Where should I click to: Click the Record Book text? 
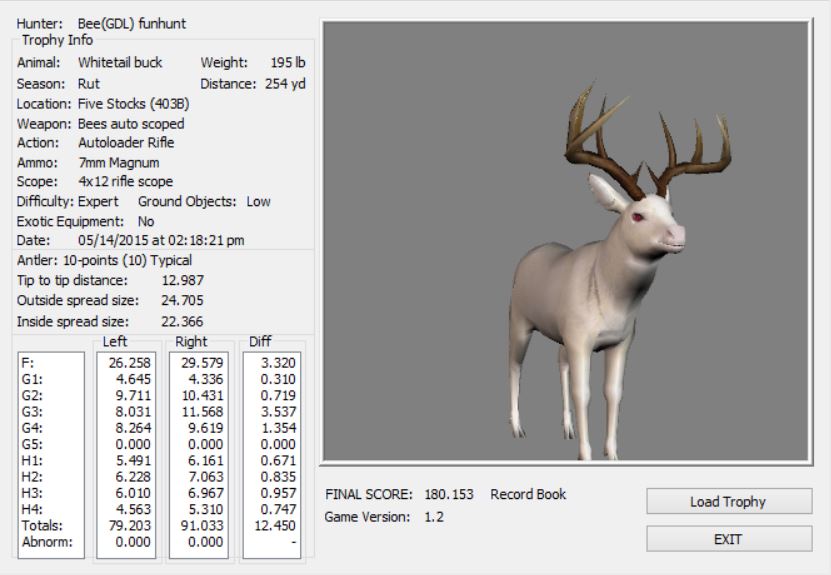[x=528, y=494]
